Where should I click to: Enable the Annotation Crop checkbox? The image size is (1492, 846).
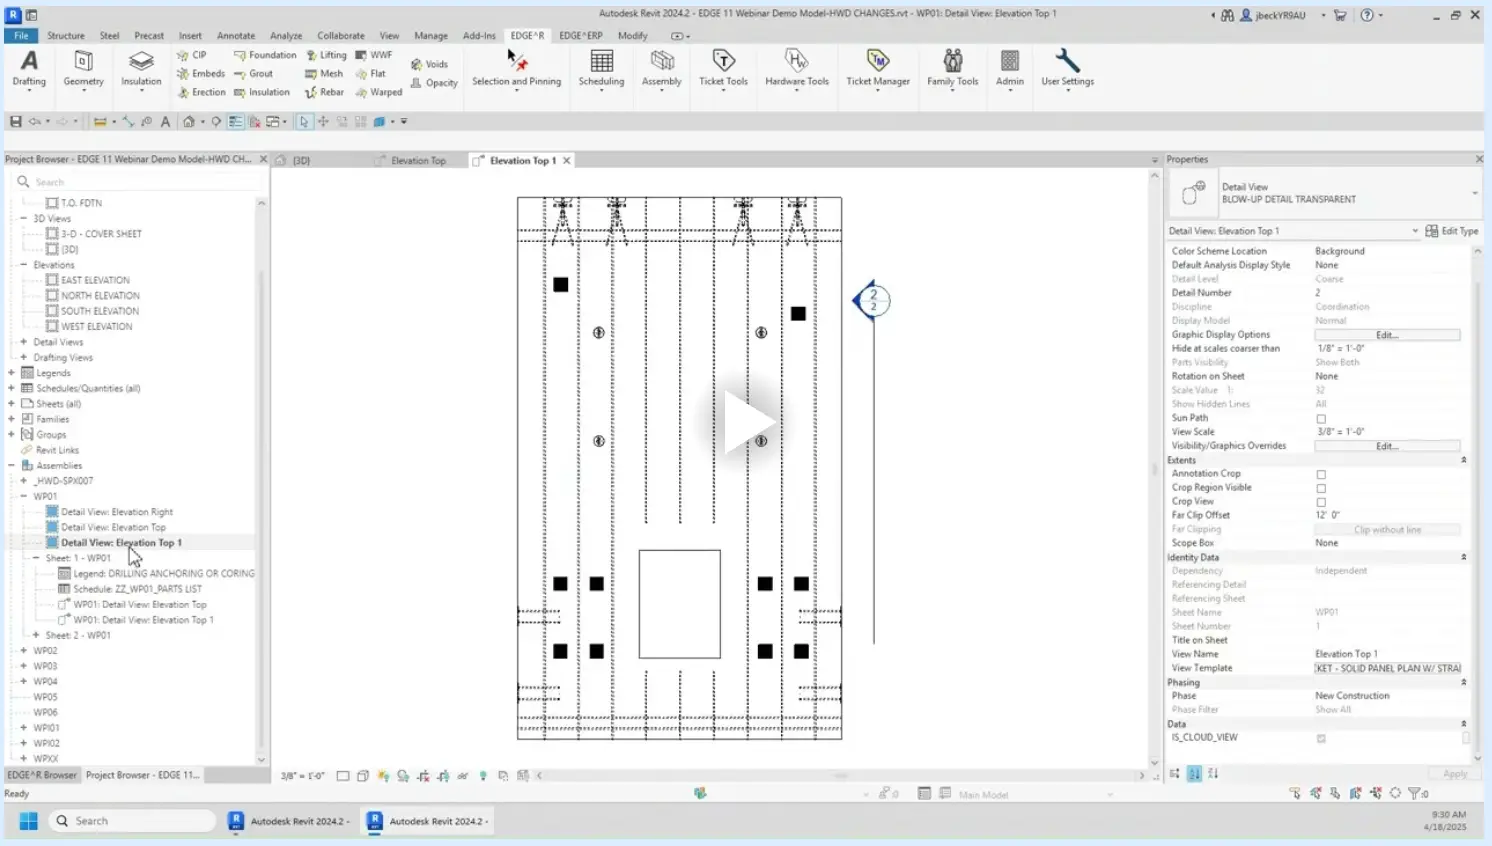[x=1321, y=475]
